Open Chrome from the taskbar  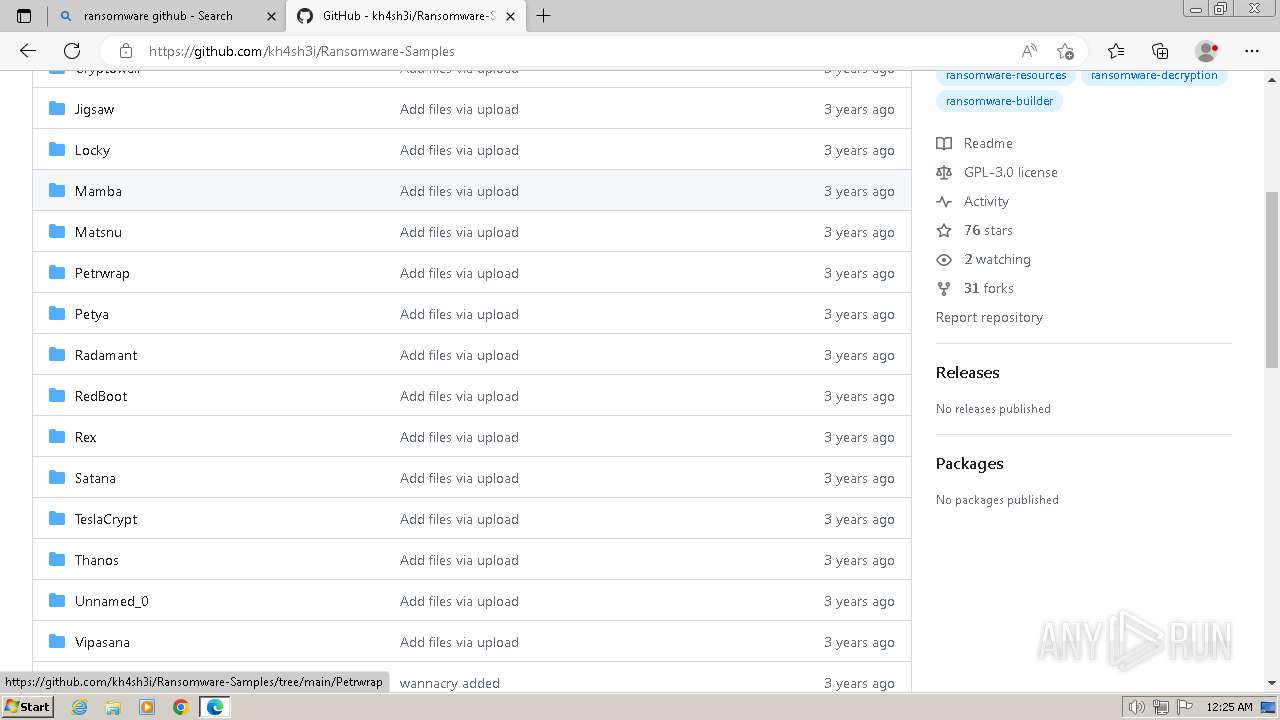tap(180, 707)
